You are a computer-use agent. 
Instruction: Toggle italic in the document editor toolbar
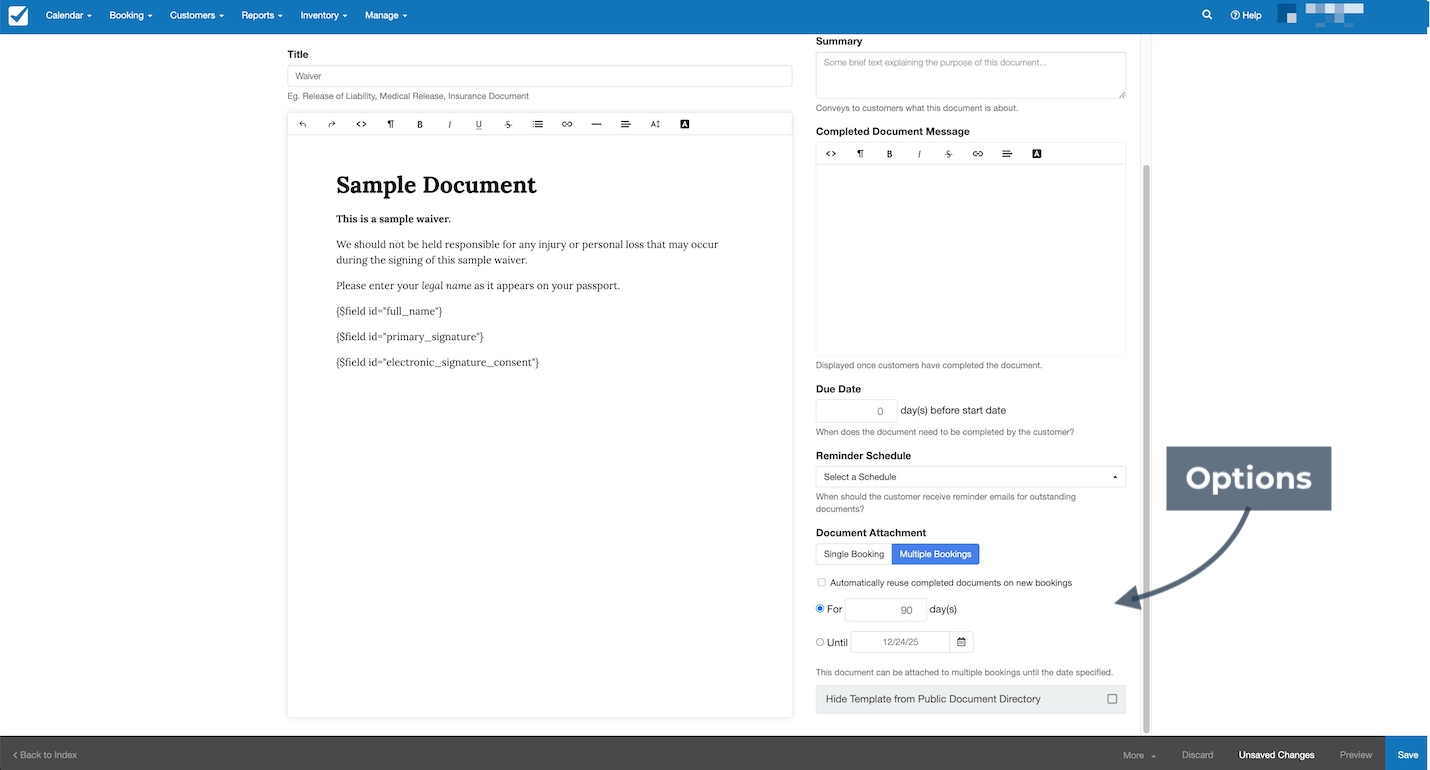450,124
